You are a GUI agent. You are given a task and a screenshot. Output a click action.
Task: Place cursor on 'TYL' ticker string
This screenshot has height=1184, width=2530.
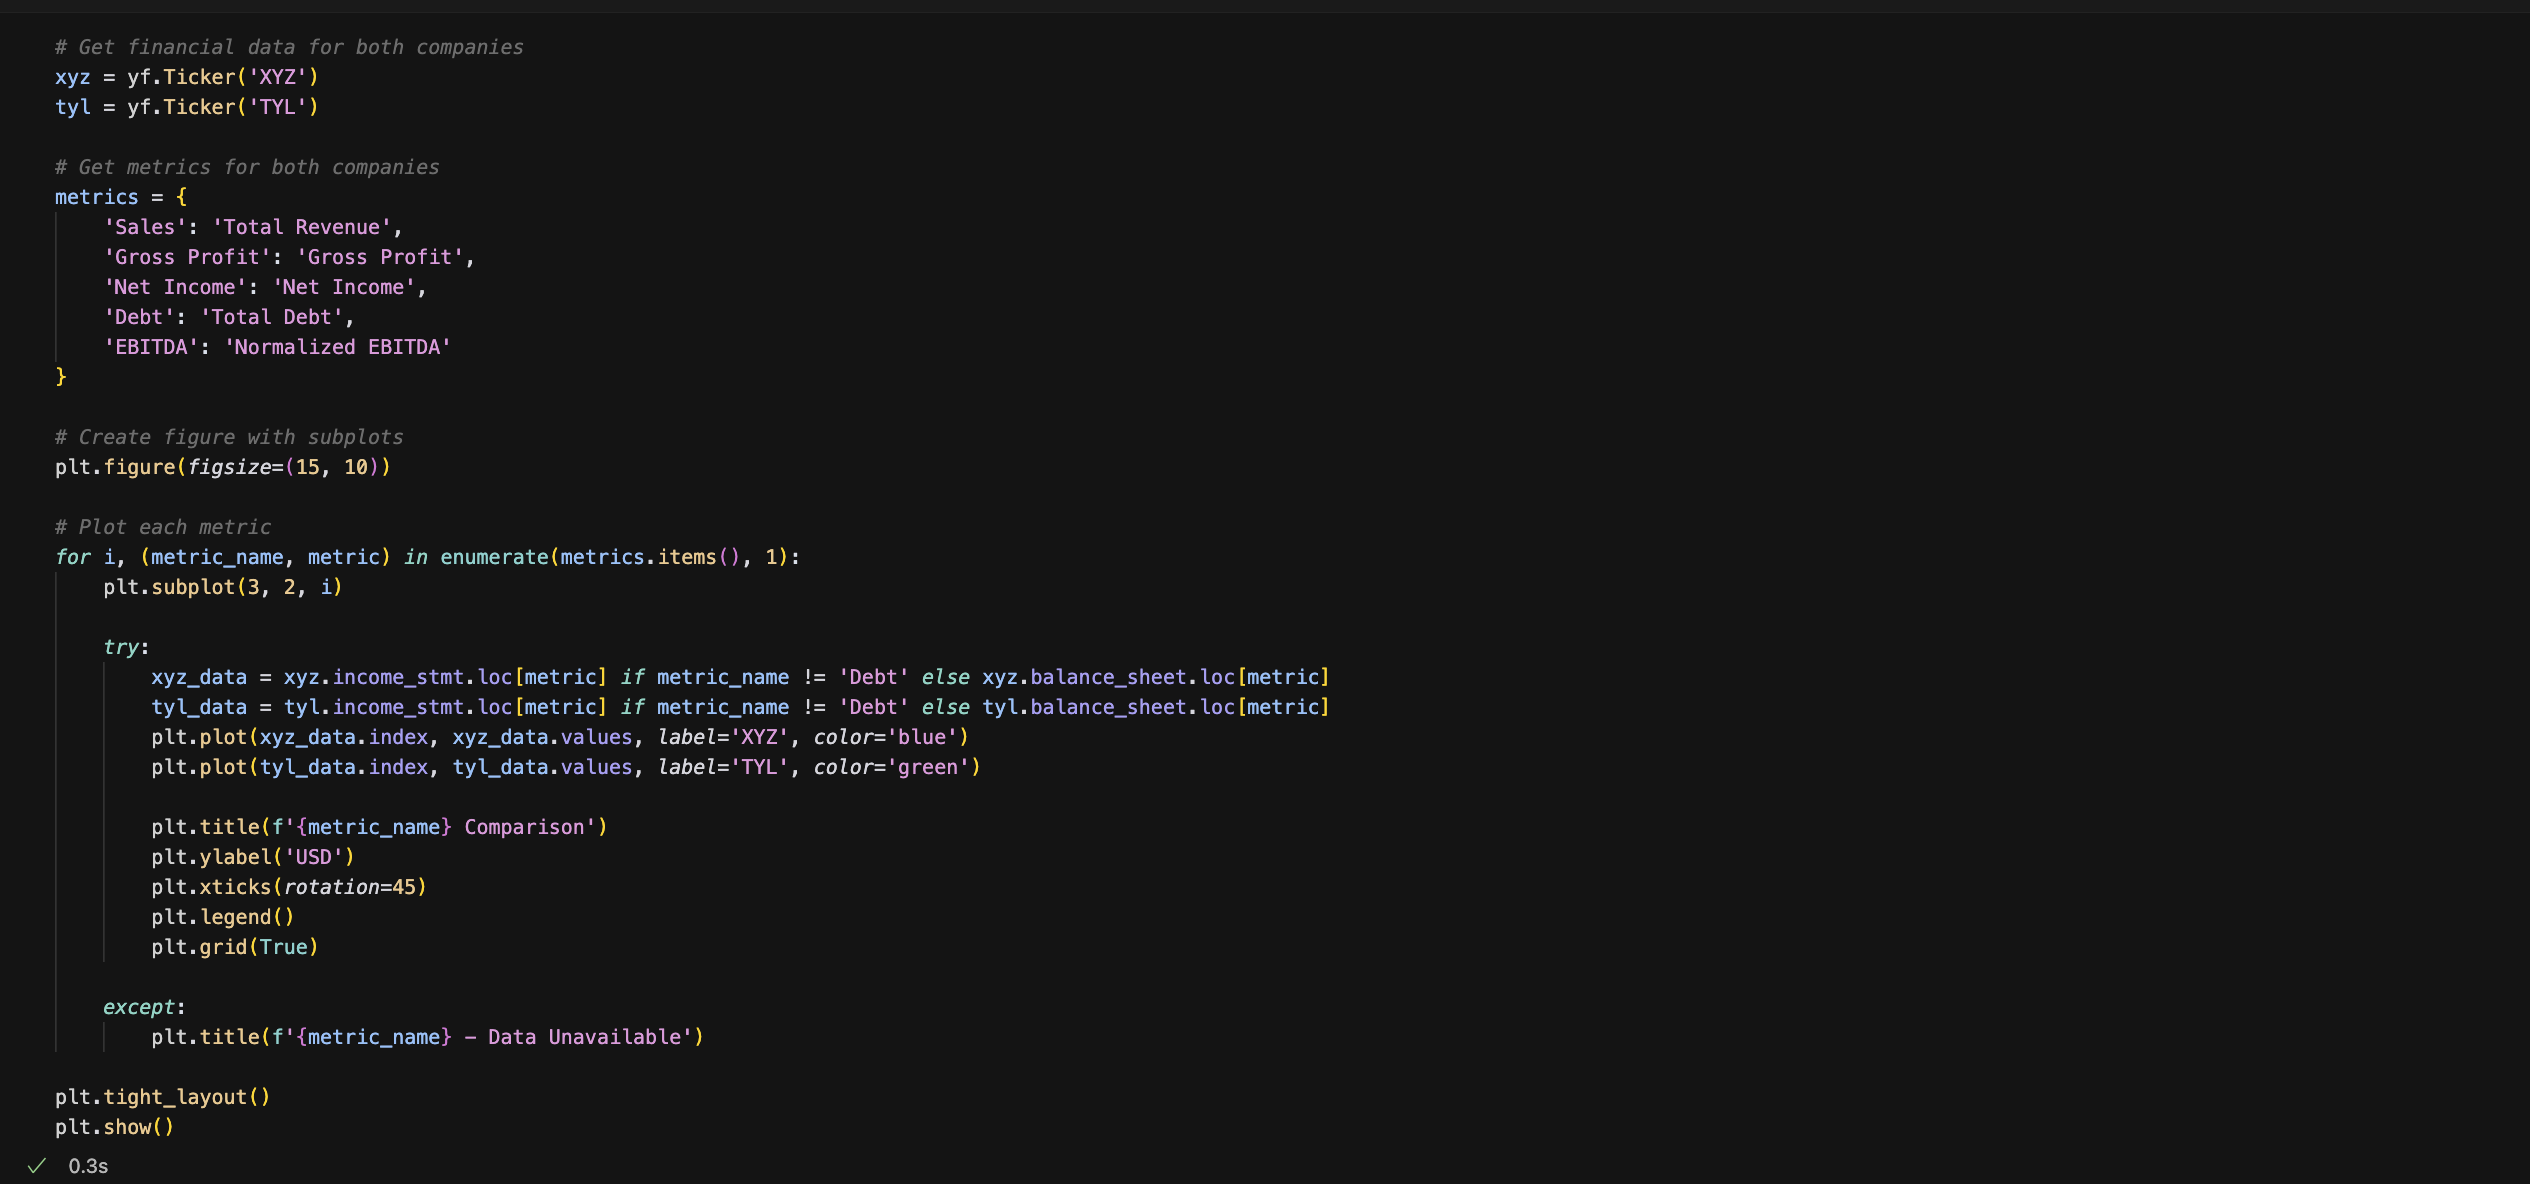[x=278, y=107]
